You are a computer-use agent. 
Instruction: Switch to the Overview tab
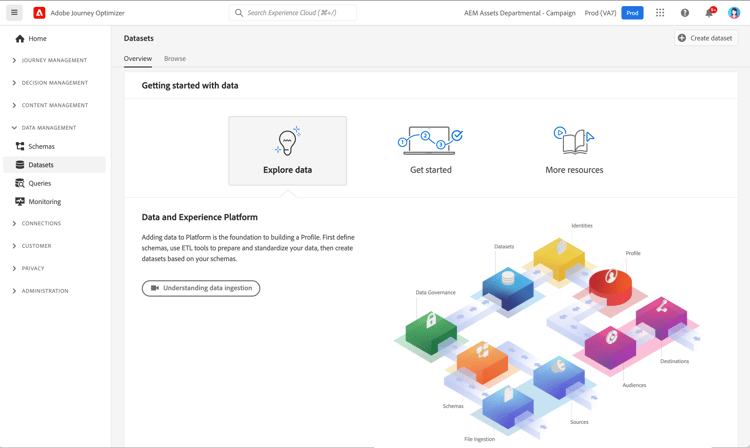pyautogui.click(x=138, y=58)
